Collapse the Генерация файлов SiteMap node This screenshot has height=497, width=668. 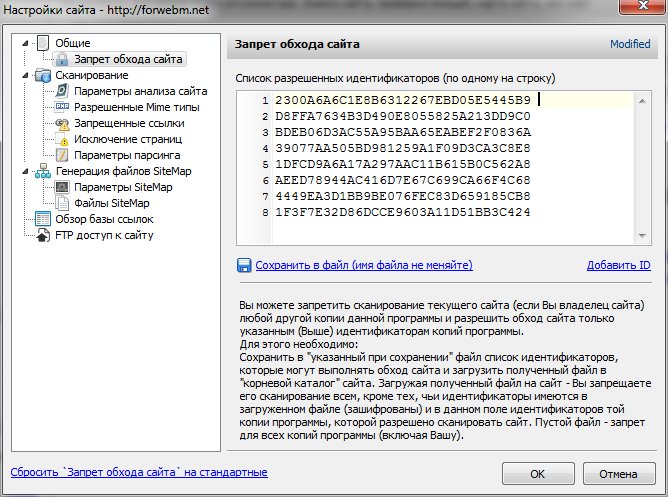26,171
